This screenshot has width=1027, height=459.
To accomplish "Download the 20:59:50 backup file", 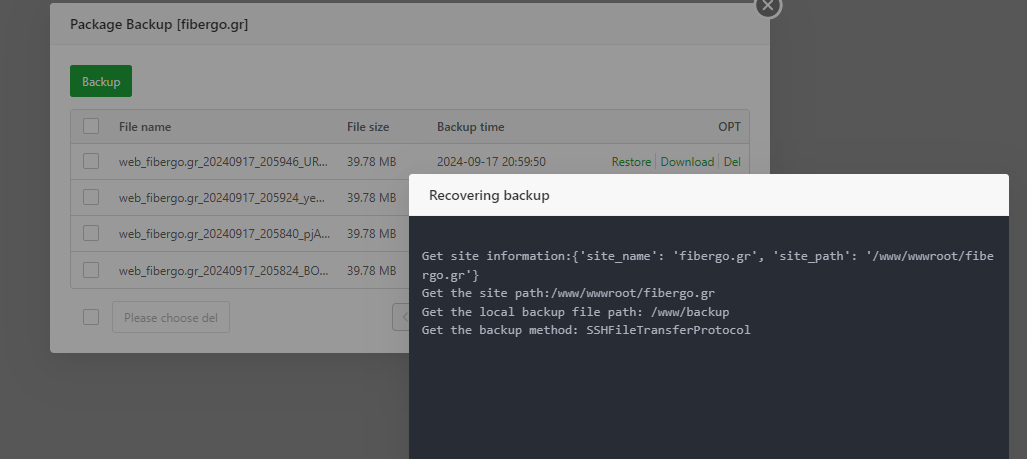I will pos(687,162).
